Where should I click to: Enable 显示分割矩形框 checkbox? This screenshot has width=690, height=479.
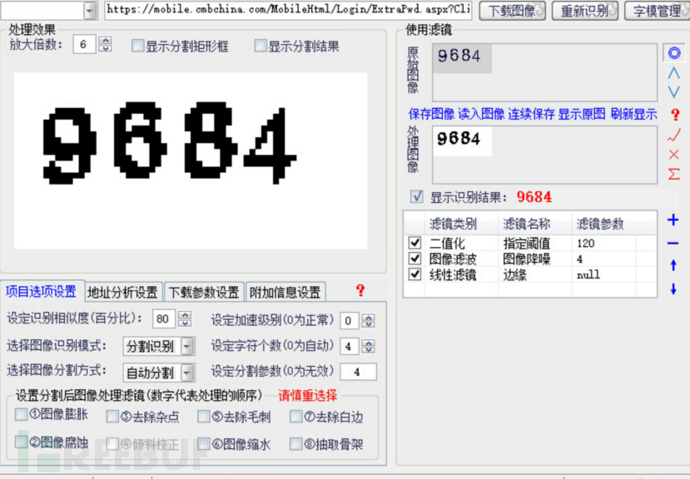click(137, 46)
